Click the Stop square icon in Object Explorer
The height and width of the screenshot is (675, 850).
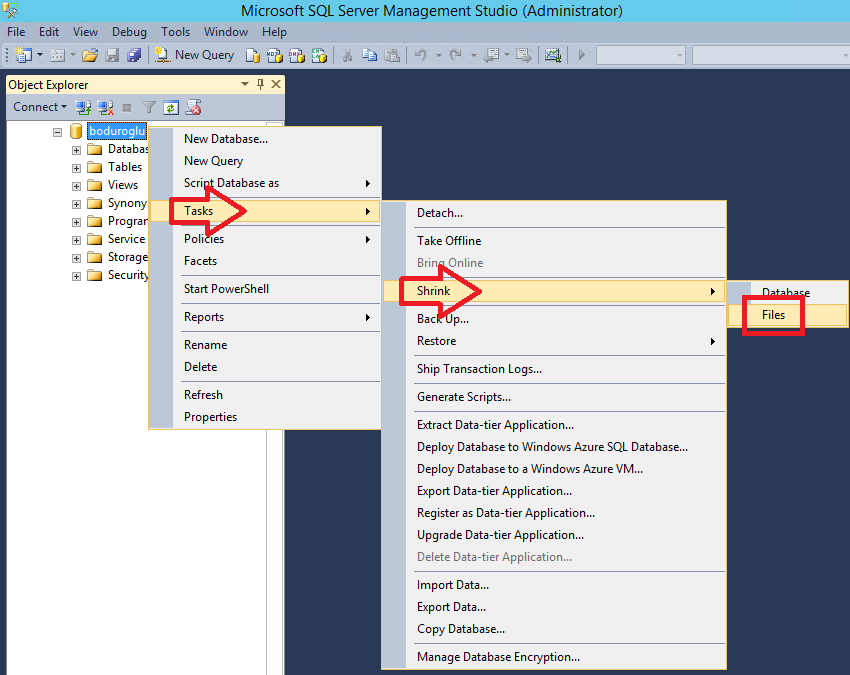click(127, 107)
